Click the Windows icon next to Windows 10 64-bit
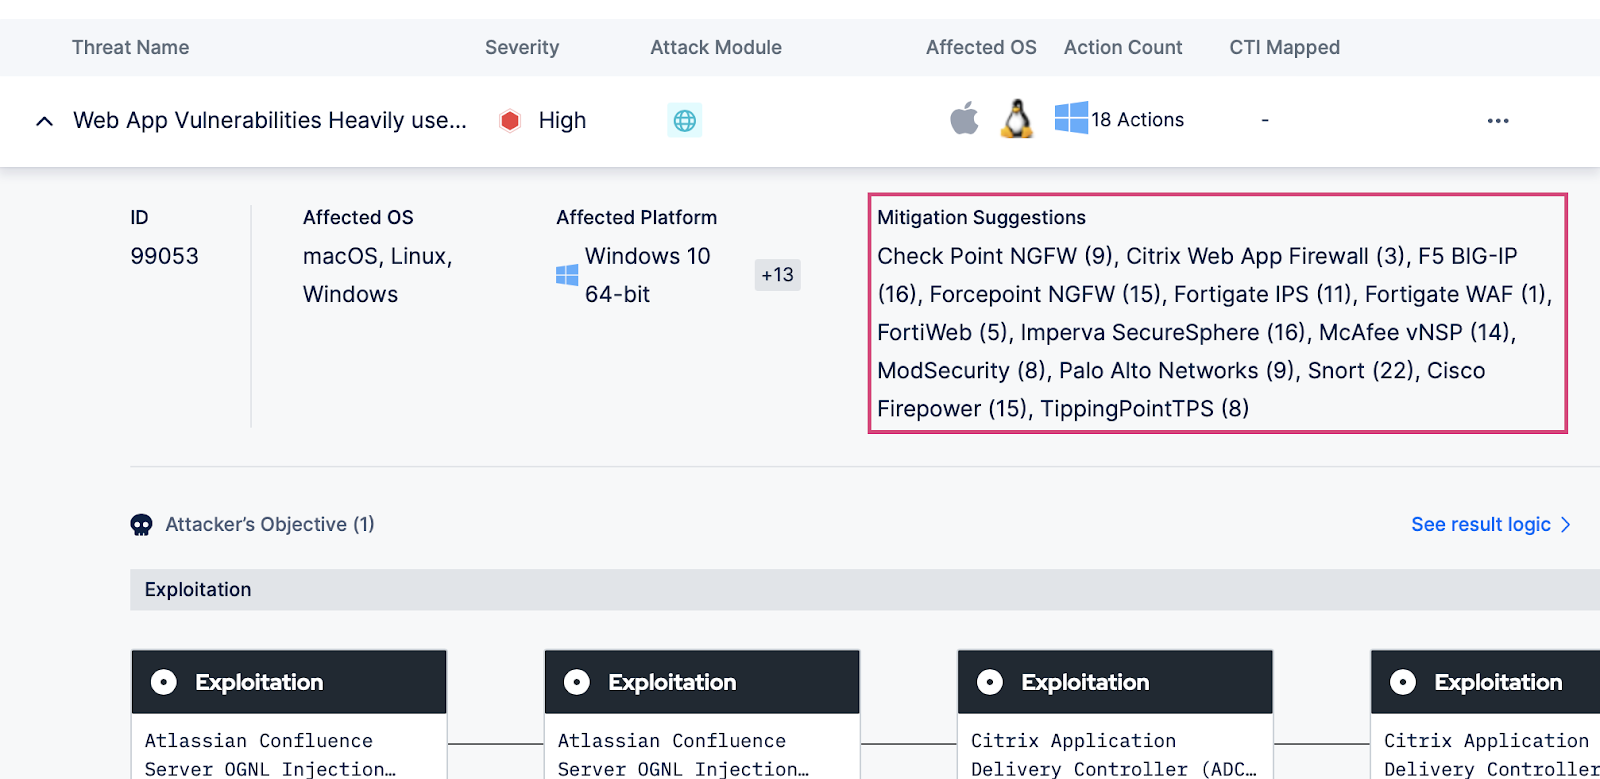Viewport: 1600px width, 779px height. 567,275
